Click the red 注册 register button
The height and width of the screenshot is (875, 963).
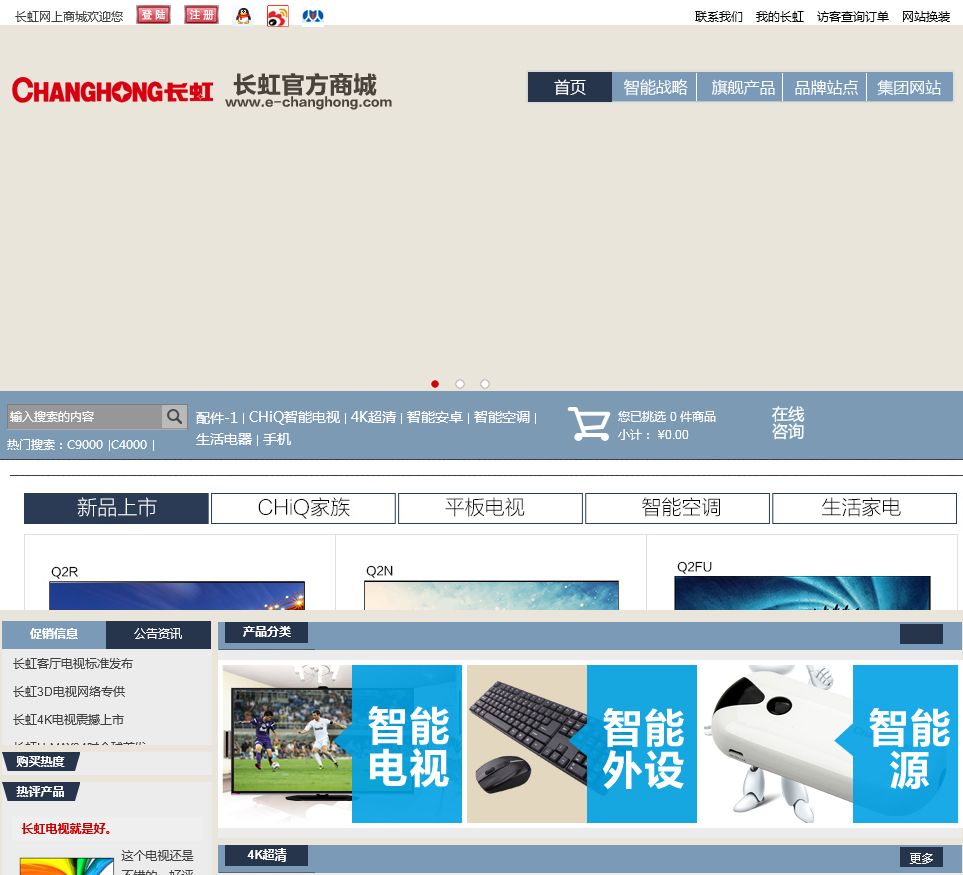(201, 15)
